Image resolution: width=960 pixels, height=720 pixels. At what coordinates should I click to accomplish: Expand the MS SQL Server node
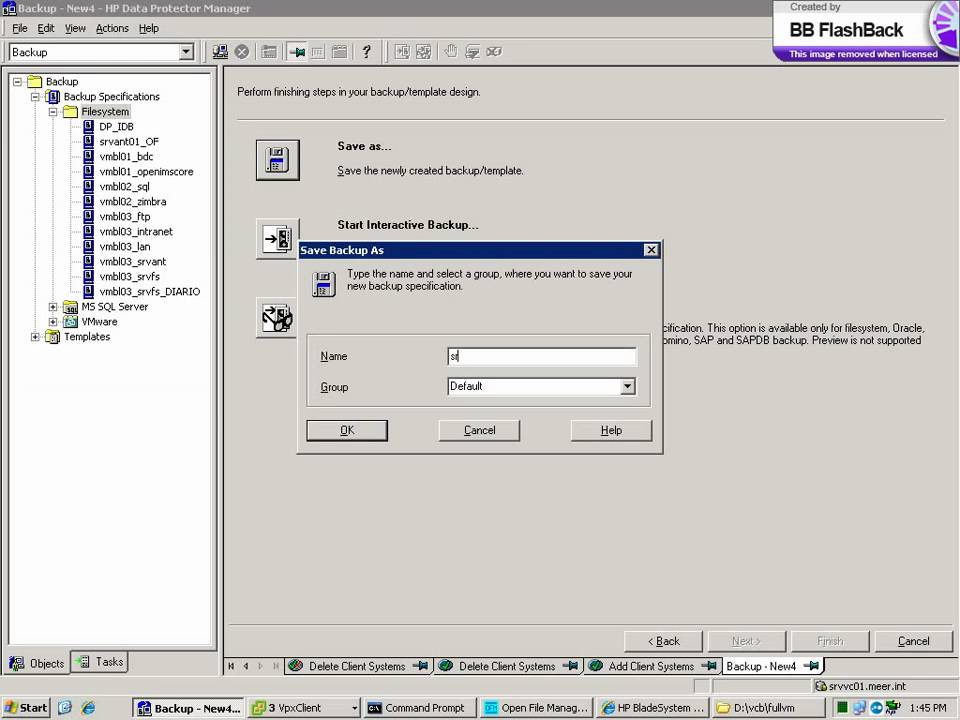(53, 307)
